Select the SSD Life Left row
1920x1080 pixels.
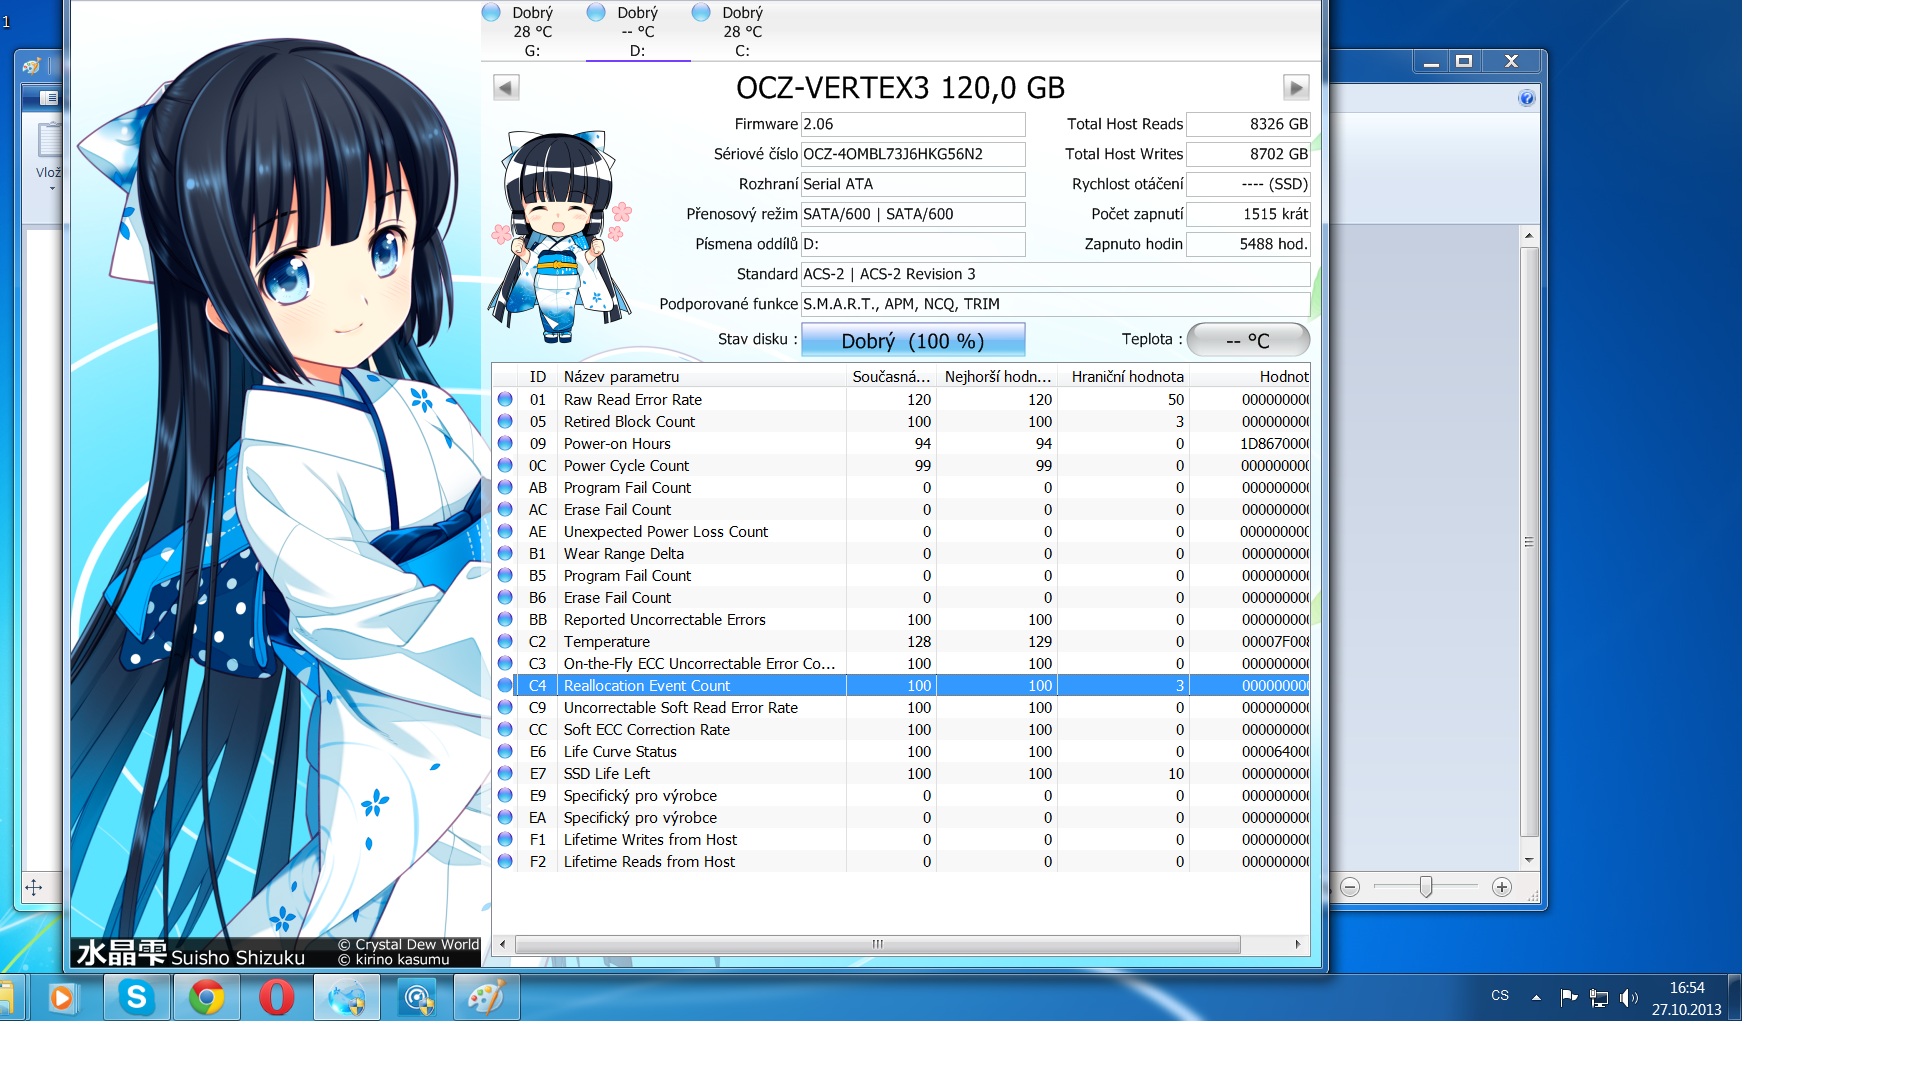point(901,774)
